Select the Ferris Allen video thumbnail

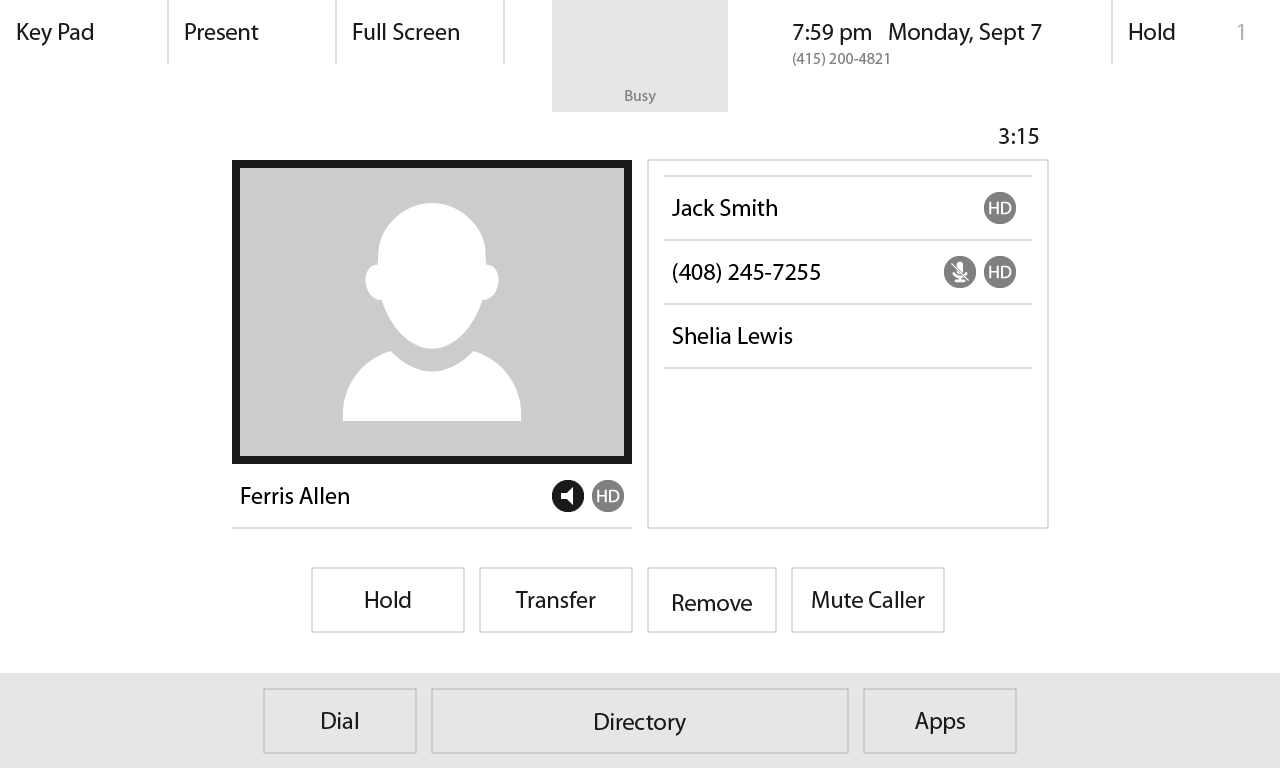432,312
